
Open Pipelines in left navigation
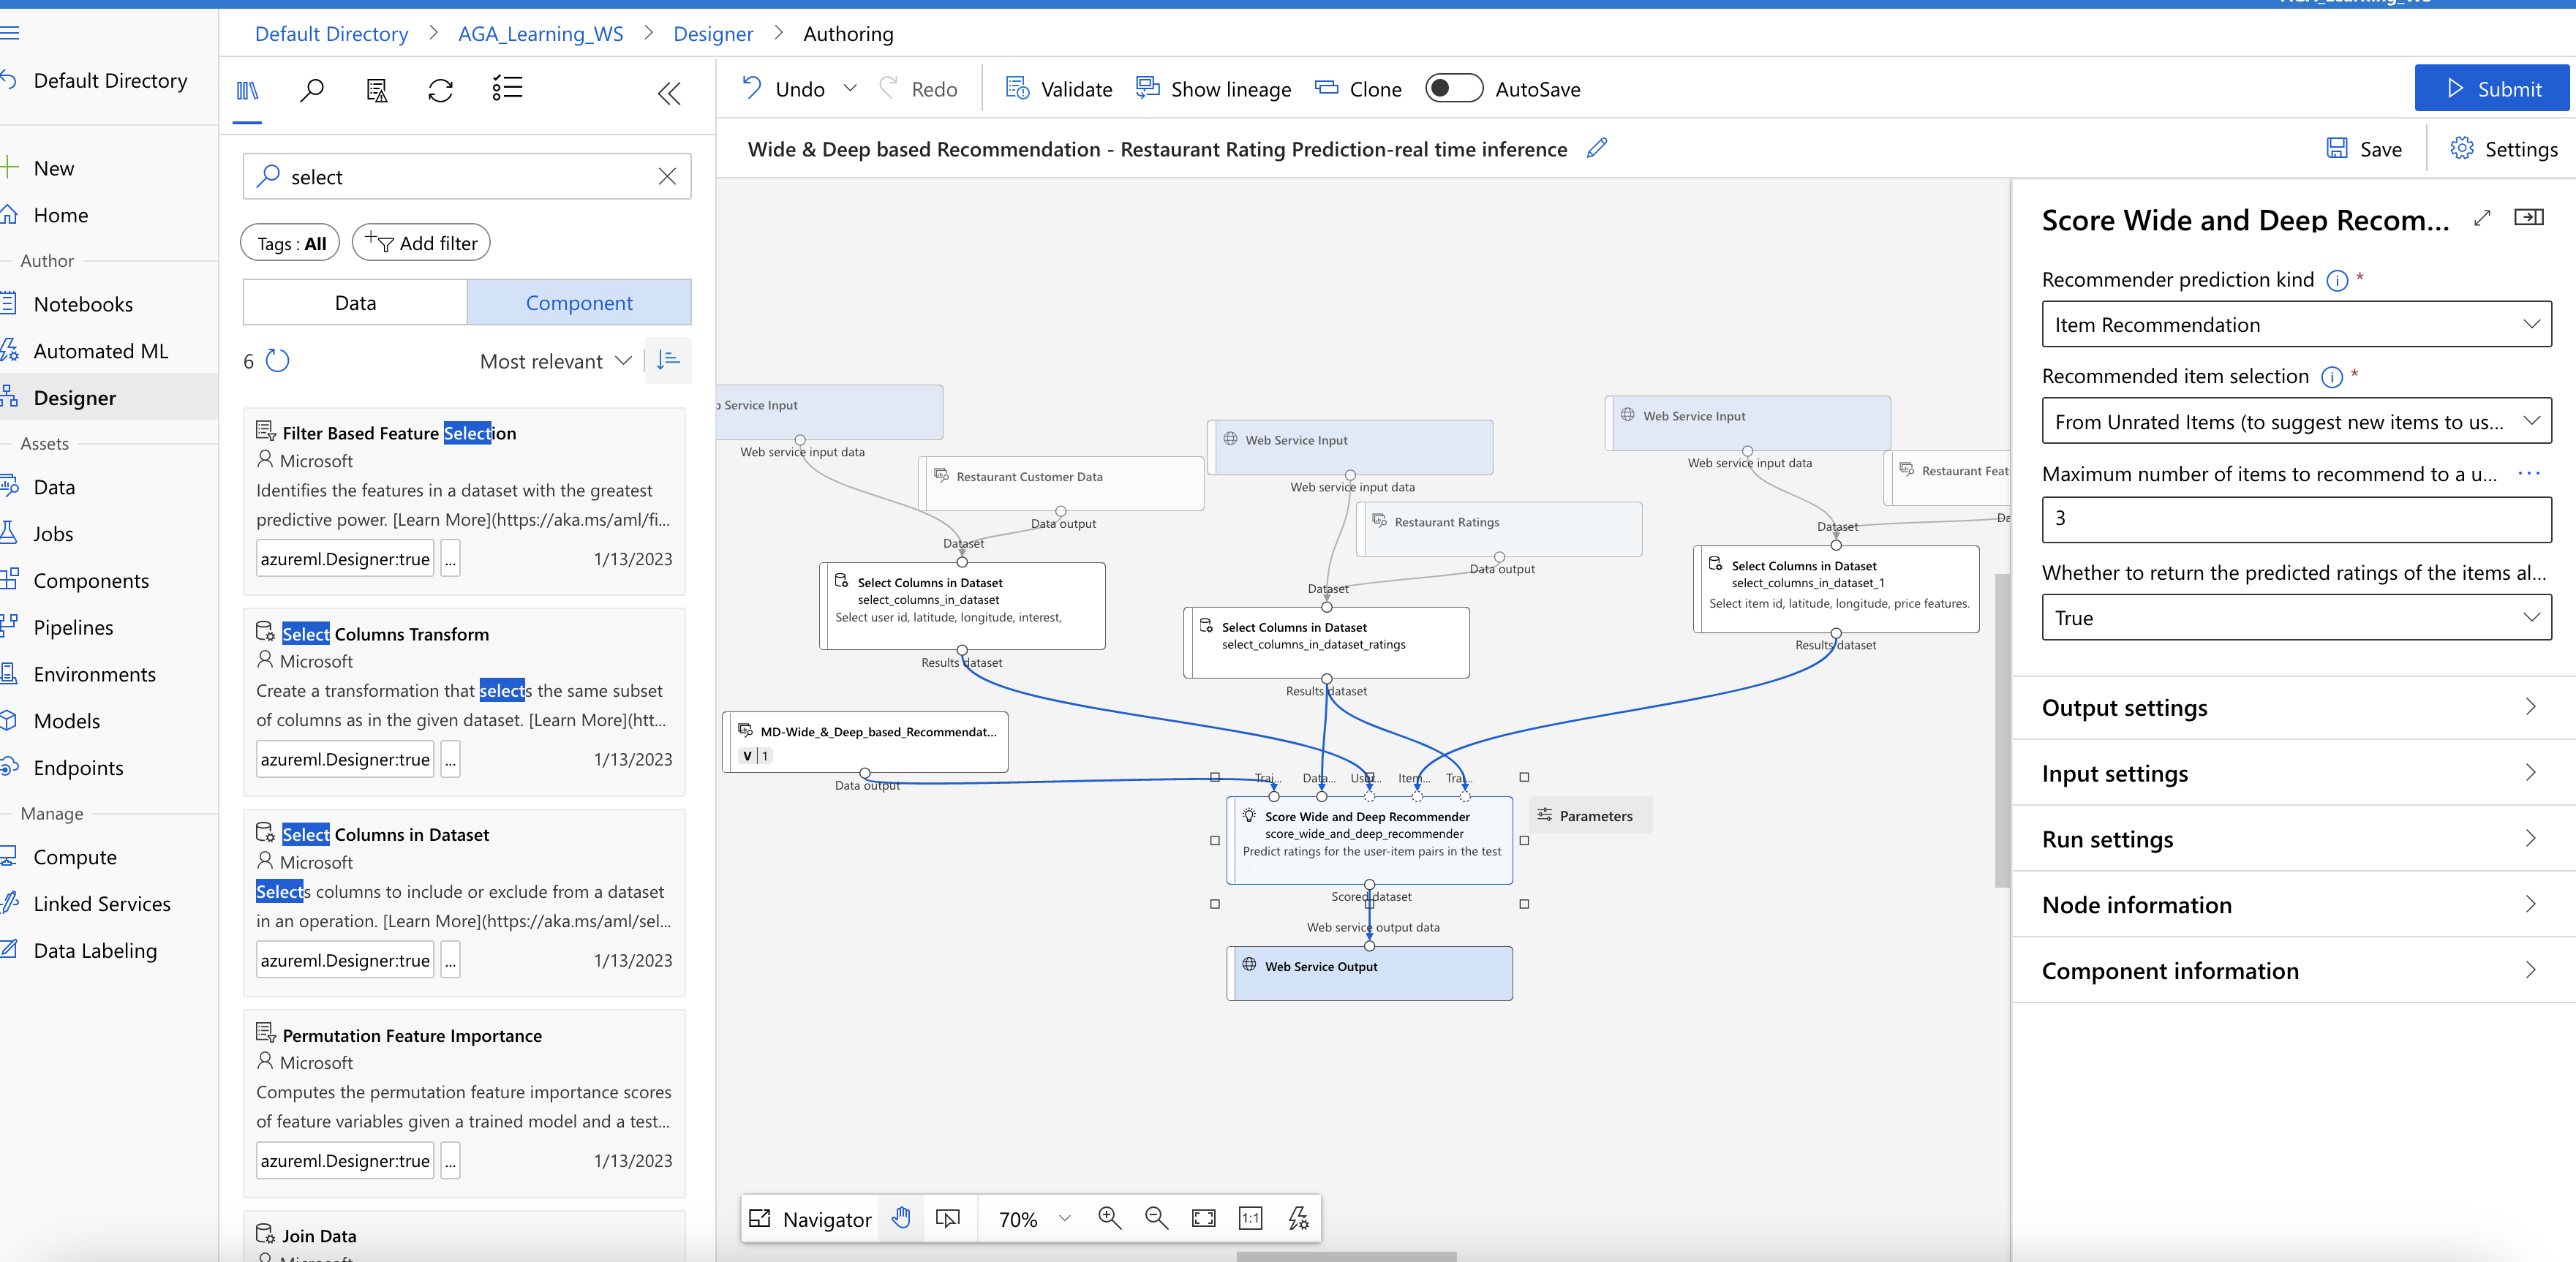pyautogui.click(x=73, y=627)
